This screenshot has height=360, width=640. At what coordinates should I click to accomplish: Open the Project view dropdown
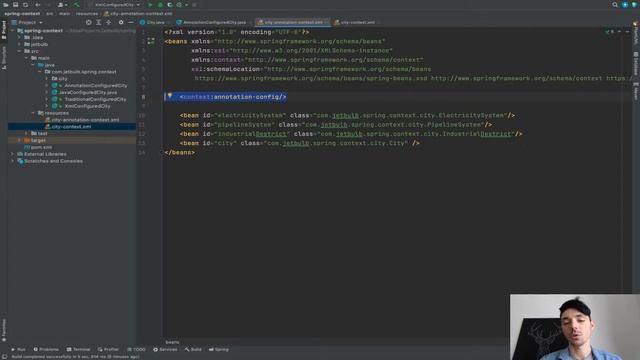pos(27,22)
